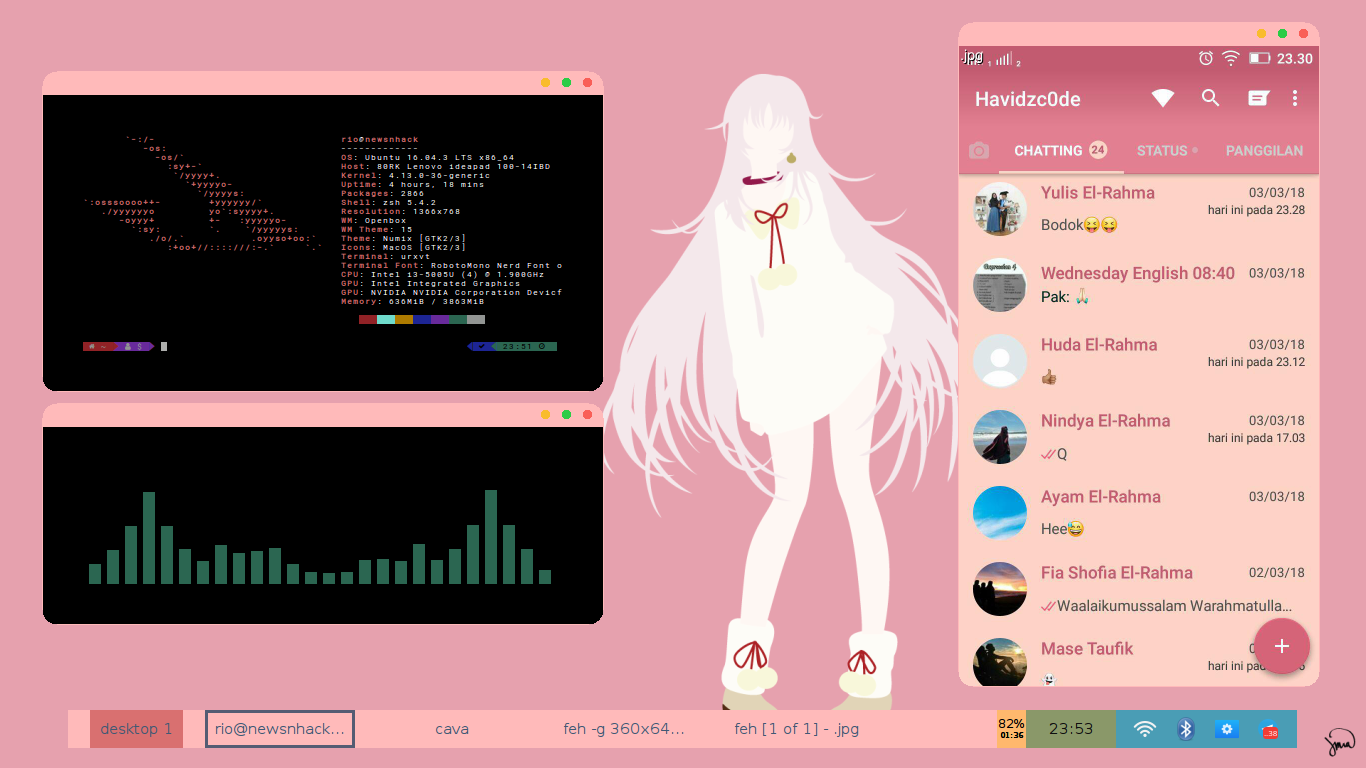The width and height of the screenshot is (1366, 768).
Task: Click the tallest right bar in cava visualizer
Action: pos(491,537)
